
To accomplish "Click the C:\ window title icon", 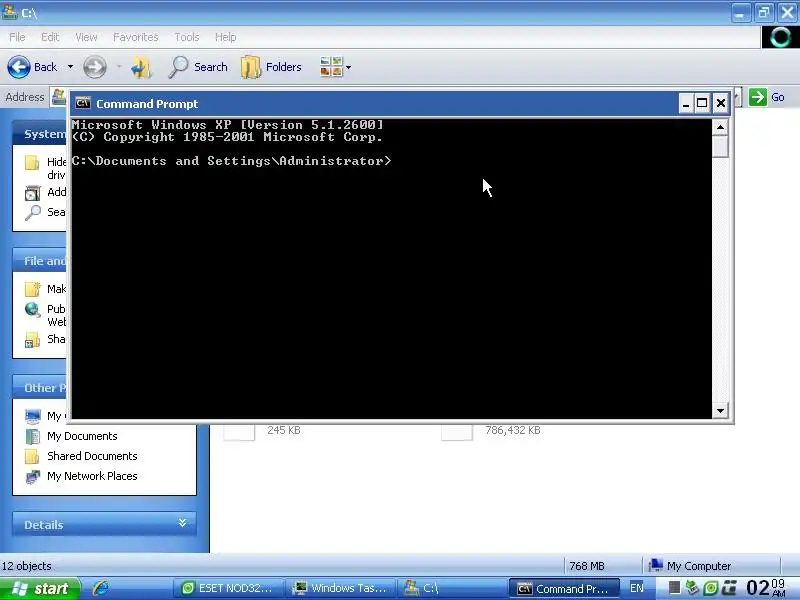I will 10,12.
